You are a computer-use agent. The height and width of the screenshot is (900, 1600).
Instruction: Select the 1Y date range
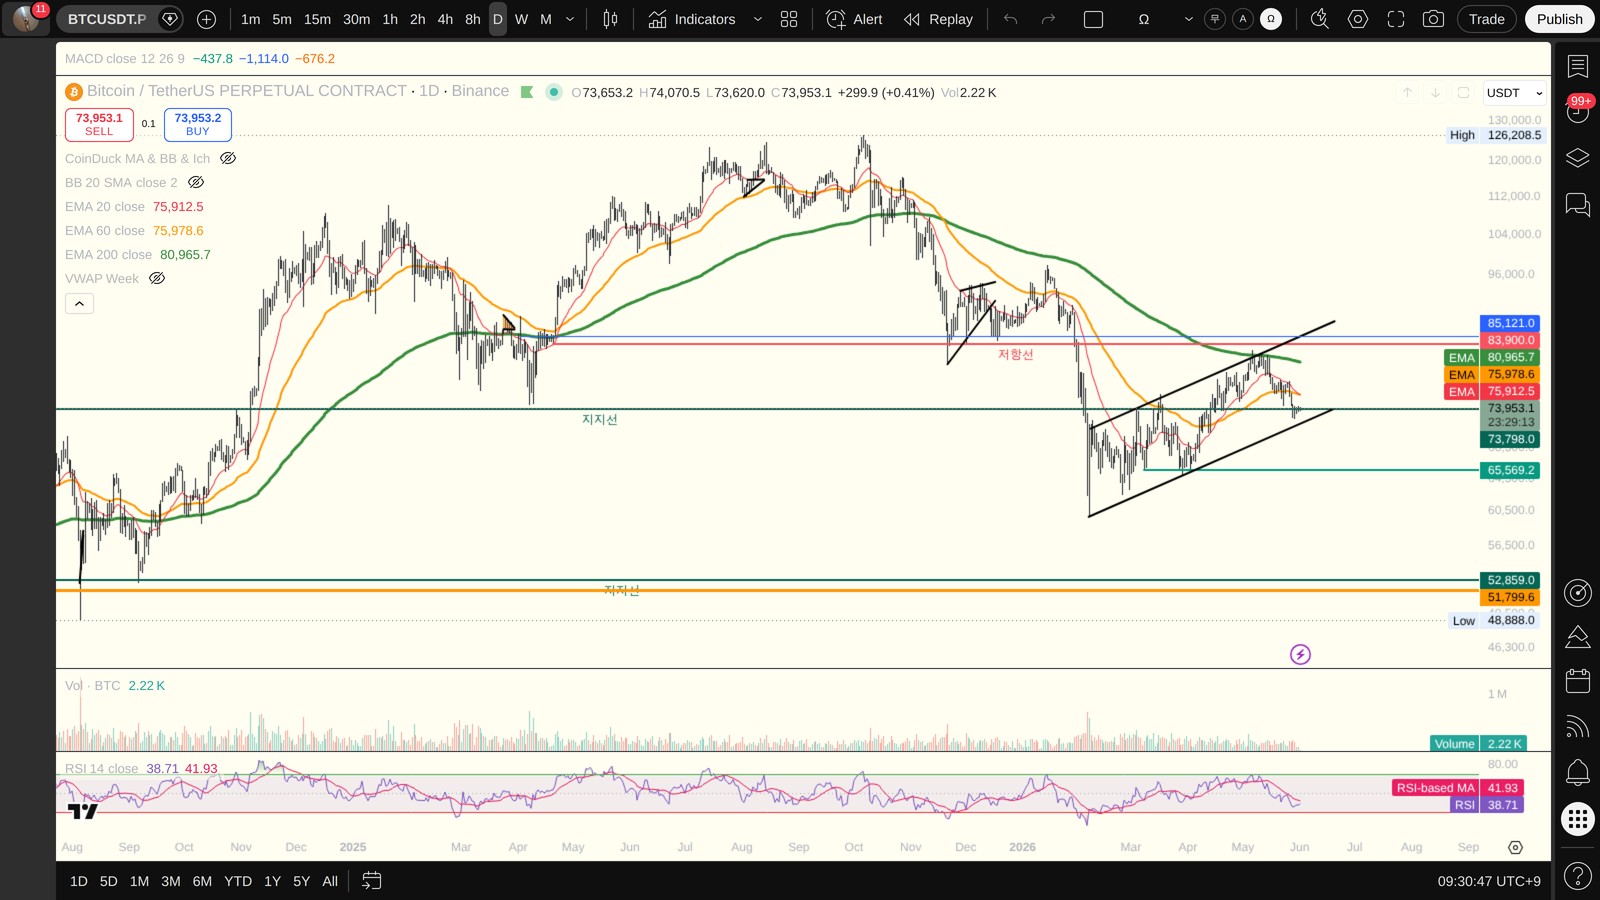(x=272, y=881)
